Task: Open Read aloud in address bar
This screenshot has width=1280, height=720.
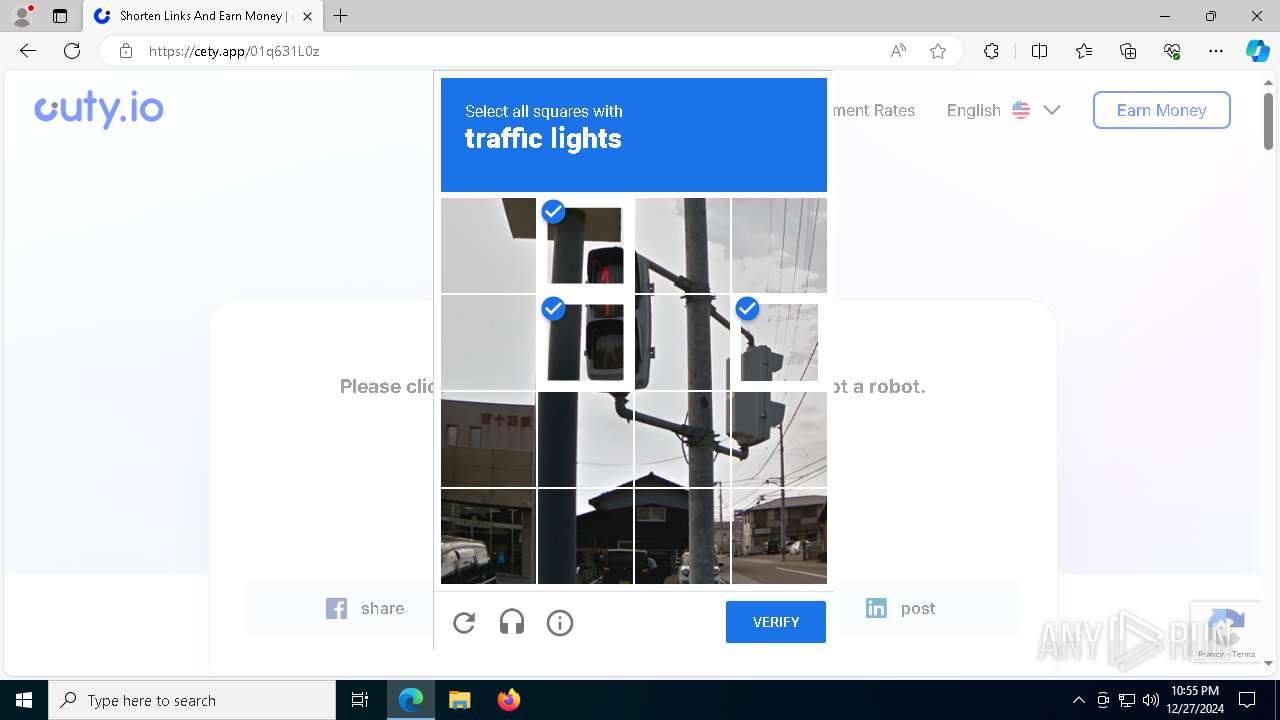Action: (x=898, y=51)
